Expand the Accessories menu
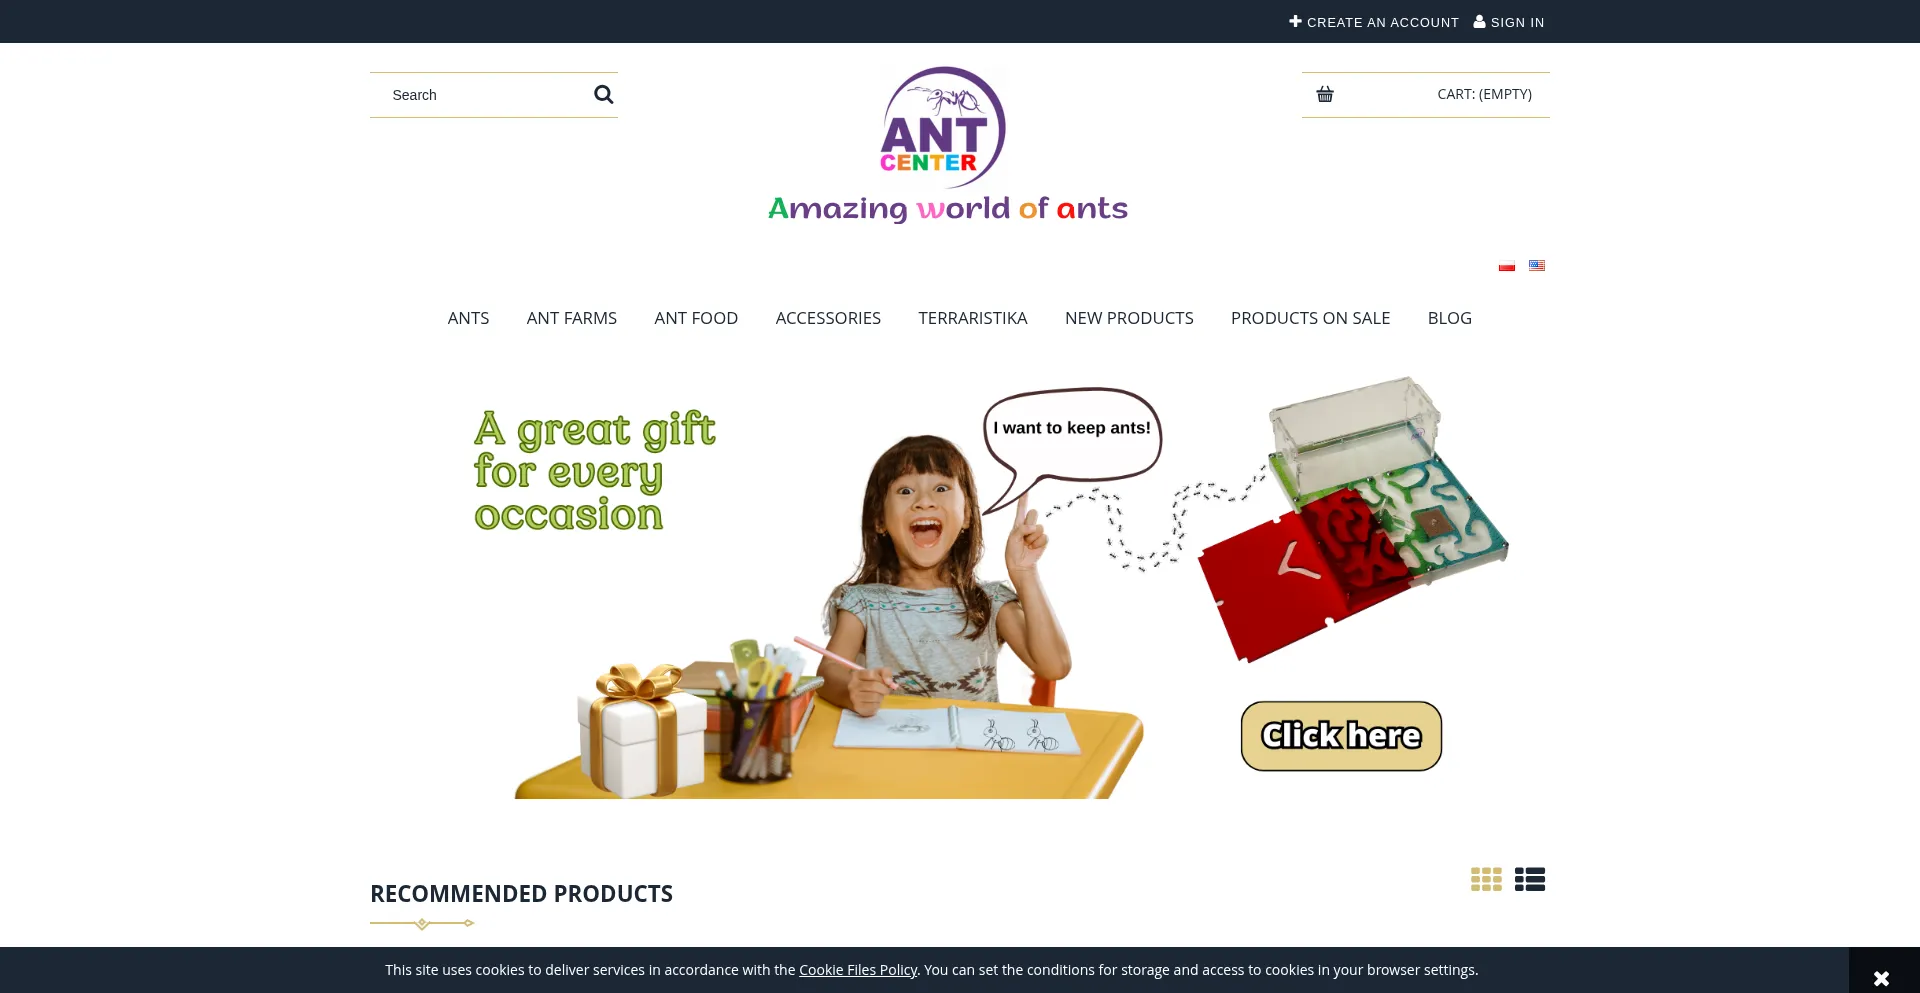The width and height of the screenshot is (1920, 993). click(828, 318)
